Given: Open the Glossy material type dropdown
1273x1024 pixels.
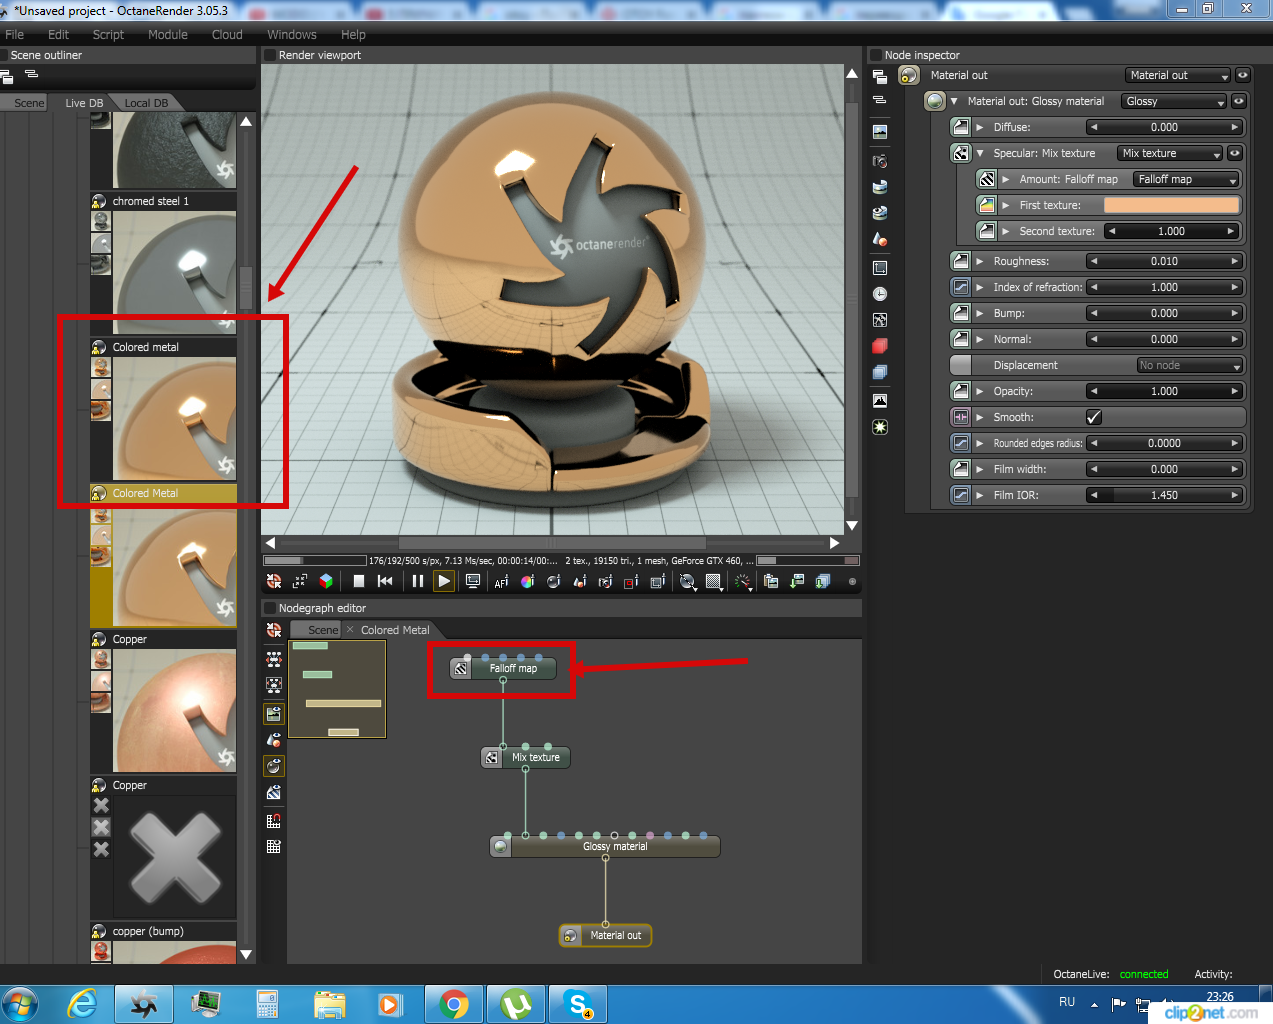Looking at the screenshot, I should tap(1174, 101).
